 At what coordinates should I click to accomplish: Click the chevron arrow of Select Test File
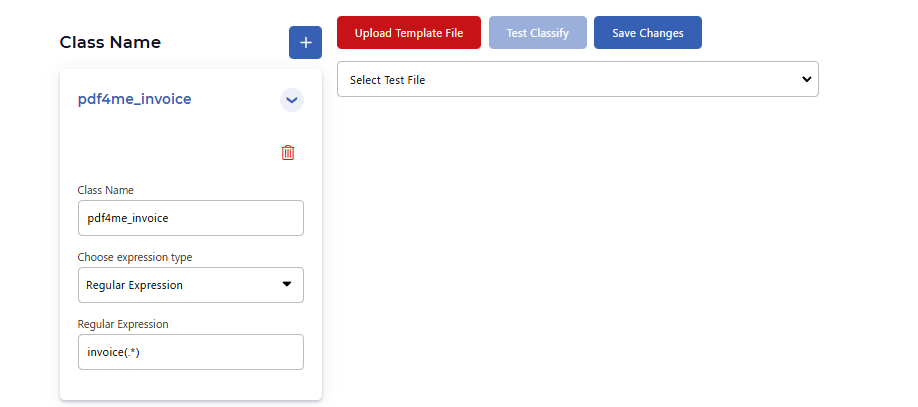coord(806,79)
